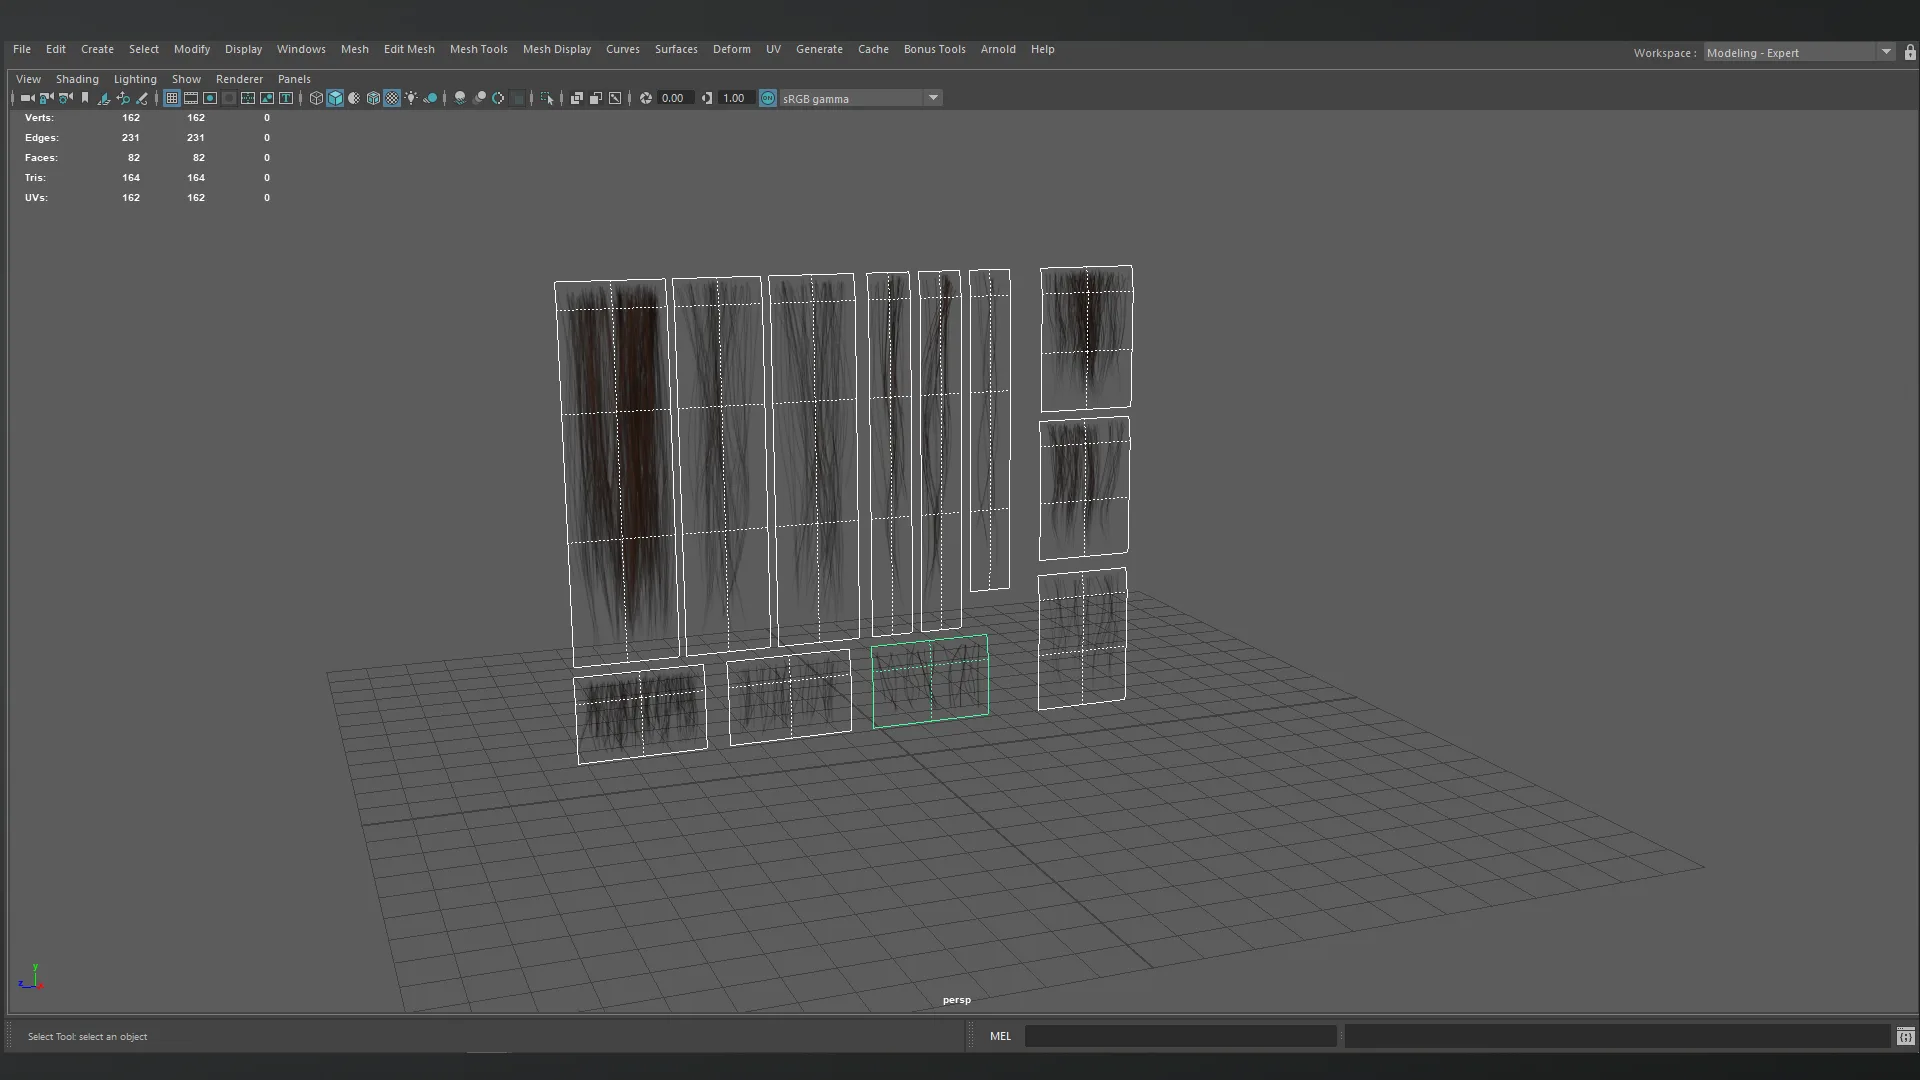Click the exposure value field 0.00
This screenshot has height=1080, width=1920.
(x=675, y=98)
